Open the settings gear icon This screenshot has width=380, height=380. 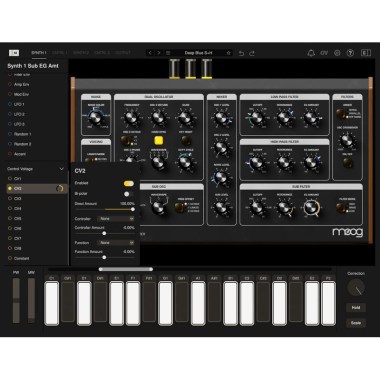pos(337,53)
